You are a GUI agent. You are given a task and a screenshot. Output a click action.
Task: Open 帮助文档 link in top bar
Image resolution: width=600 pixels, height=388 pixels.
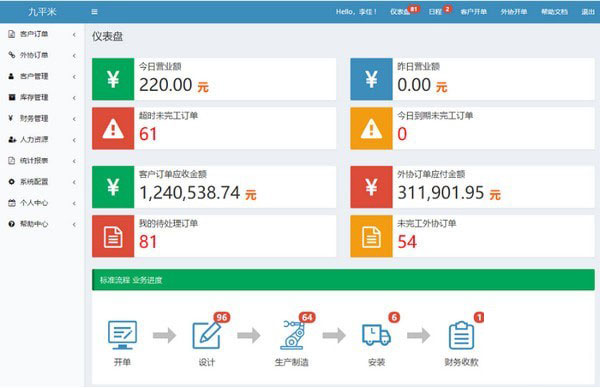point(554,12)
